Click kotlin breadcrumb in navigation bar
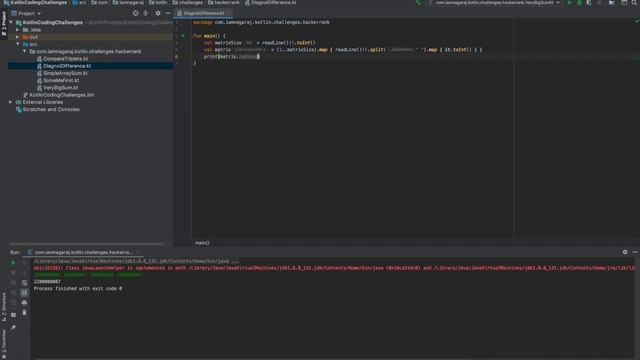 pos(158,2)
